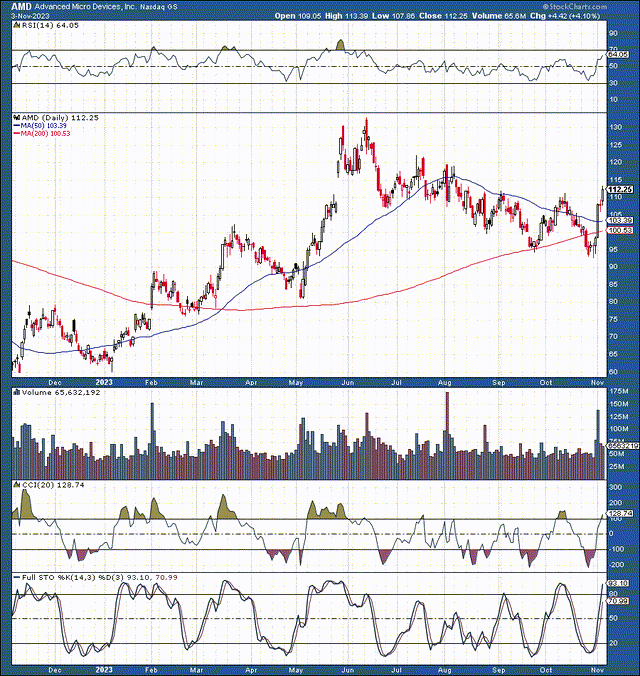Click the AMD (Daily) price legend
Image resolution: width=640 pixels, height=676 pixels.
coord(50,117)
